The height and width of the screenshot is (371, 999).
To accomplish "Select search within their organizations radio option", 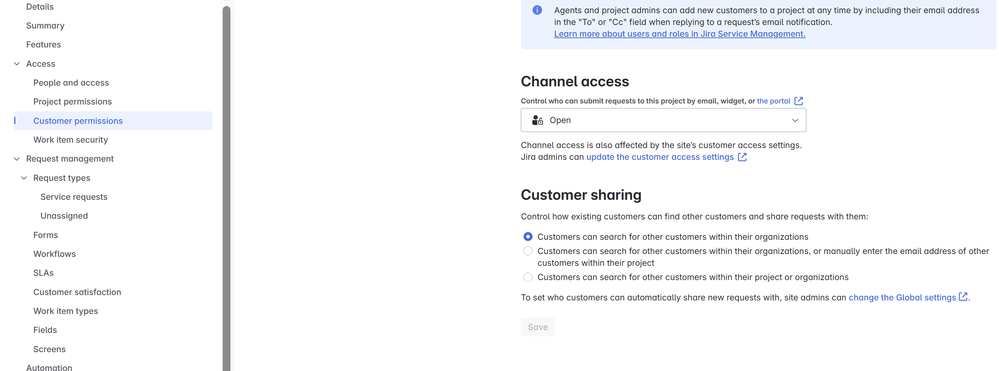I will pos(528,236).
